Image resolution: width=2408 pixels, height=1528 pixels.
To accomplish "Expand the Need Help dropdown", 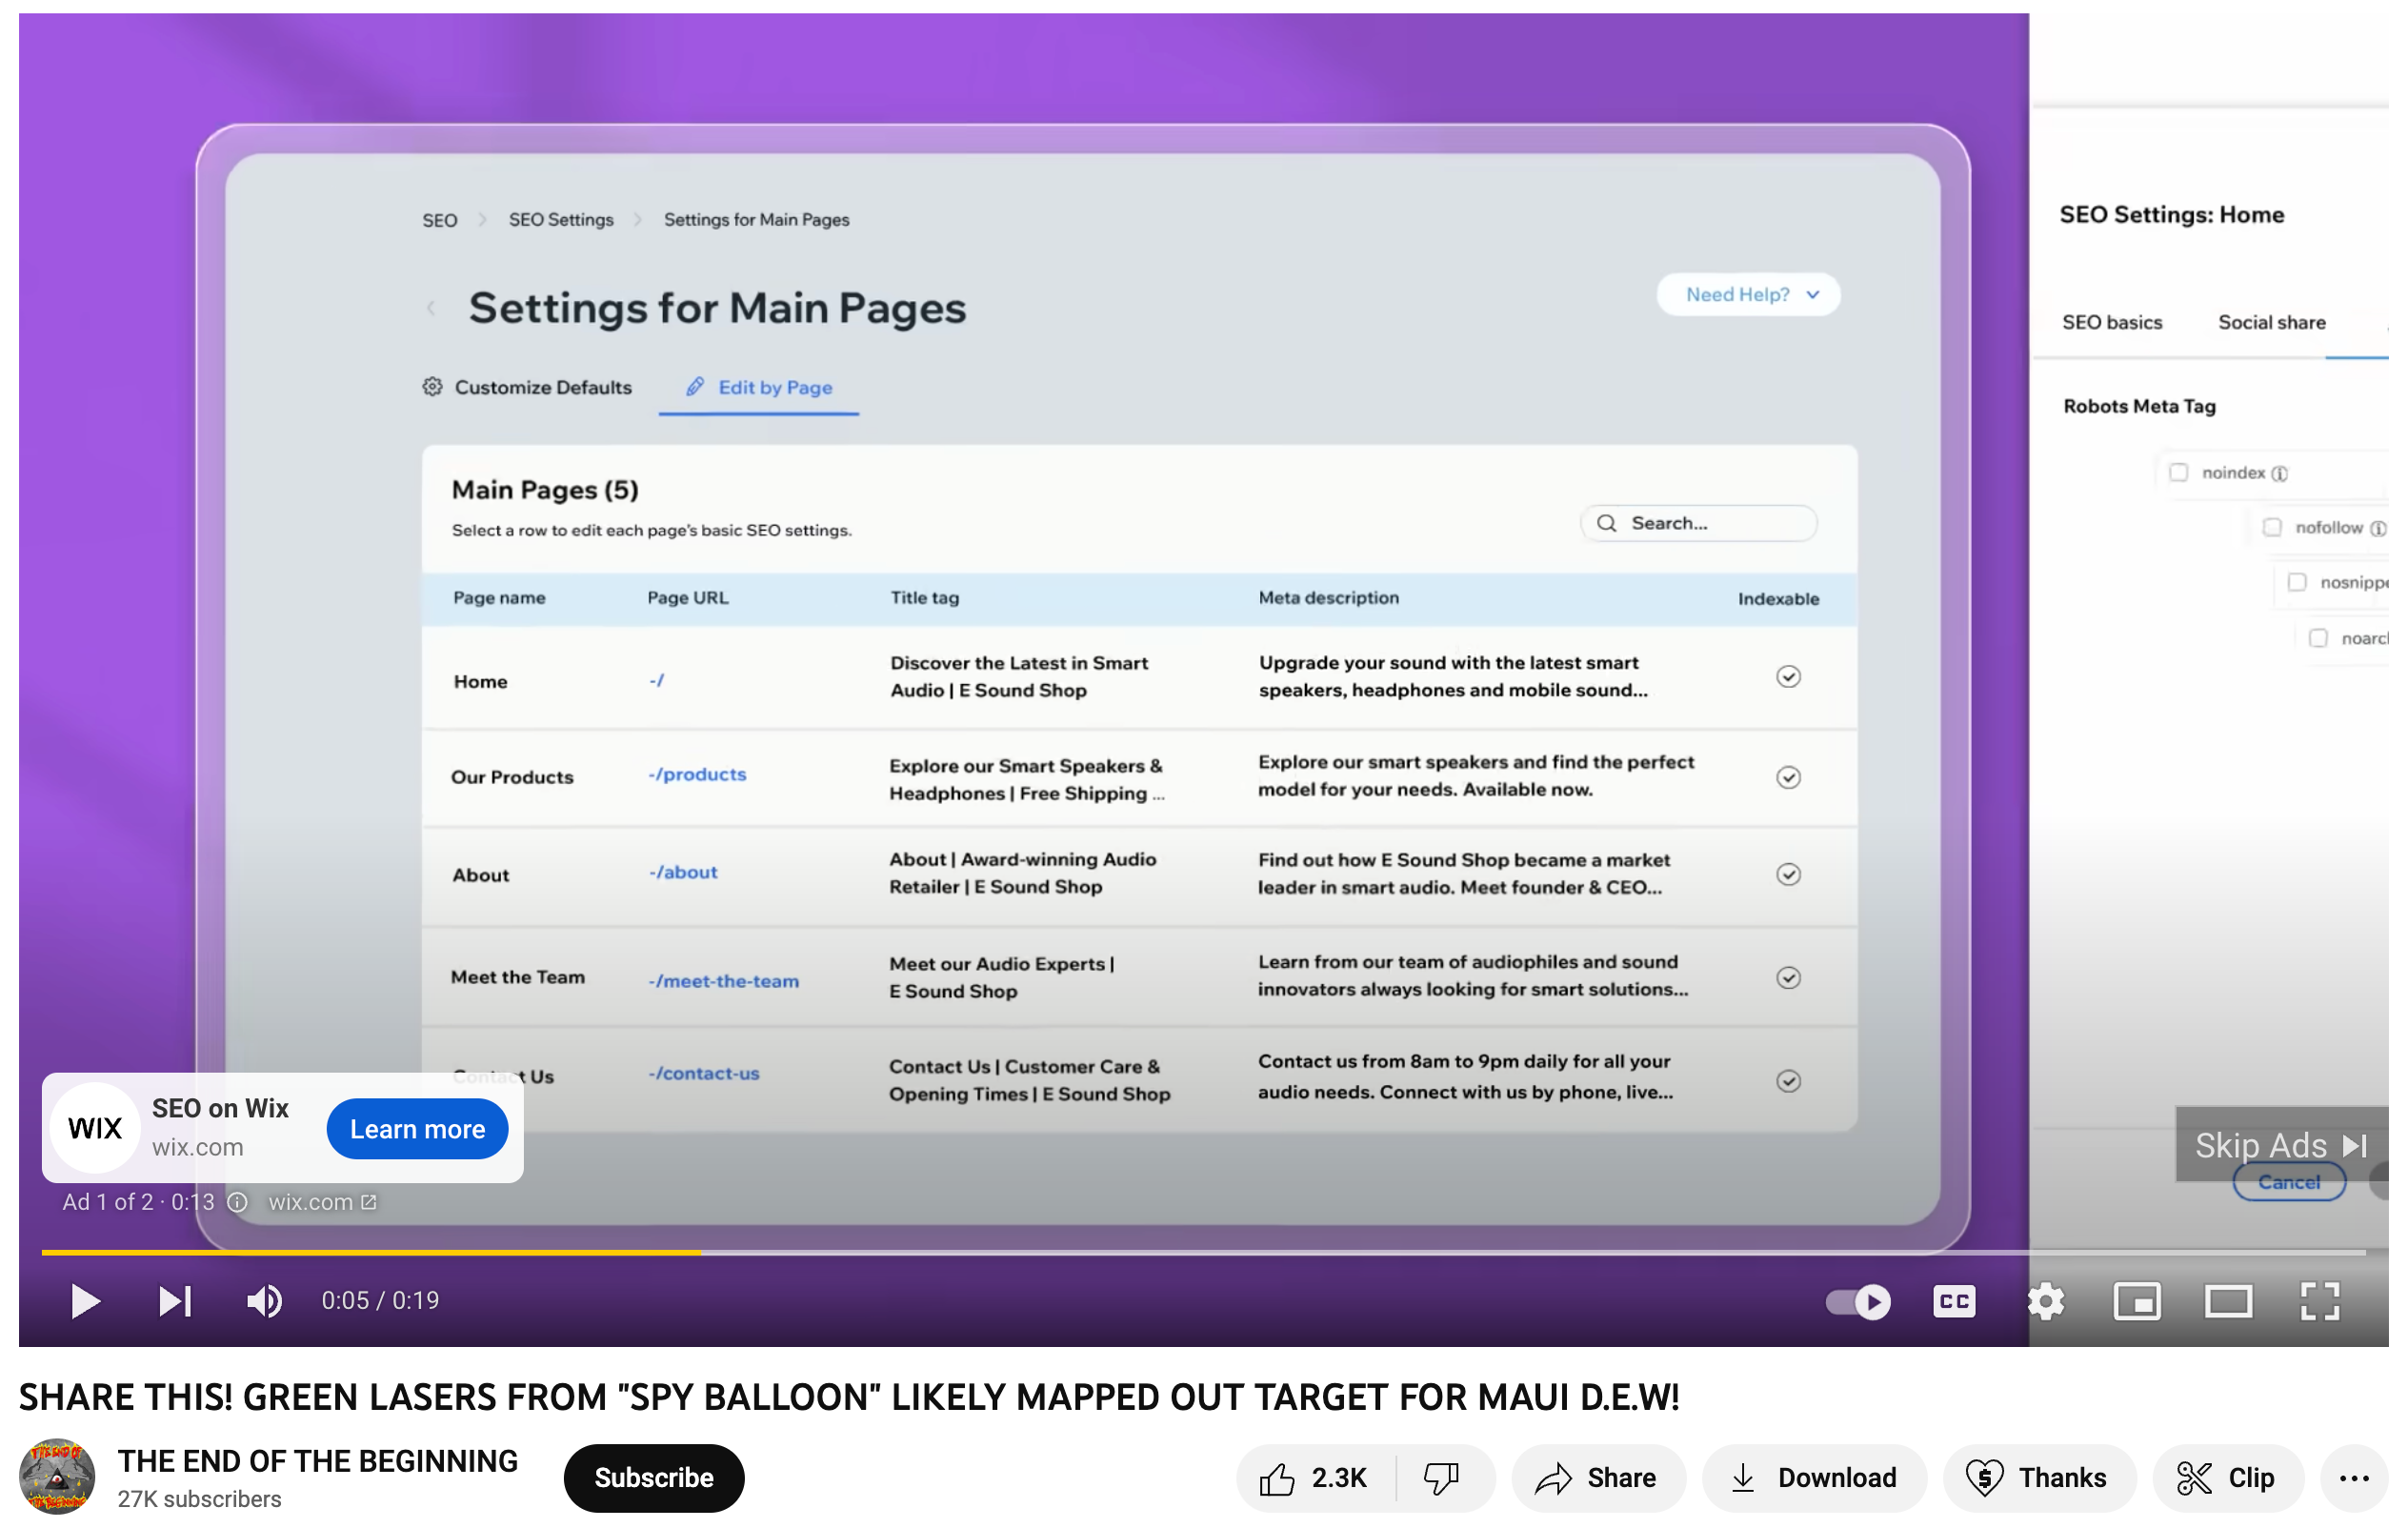I will point(1748,294).
